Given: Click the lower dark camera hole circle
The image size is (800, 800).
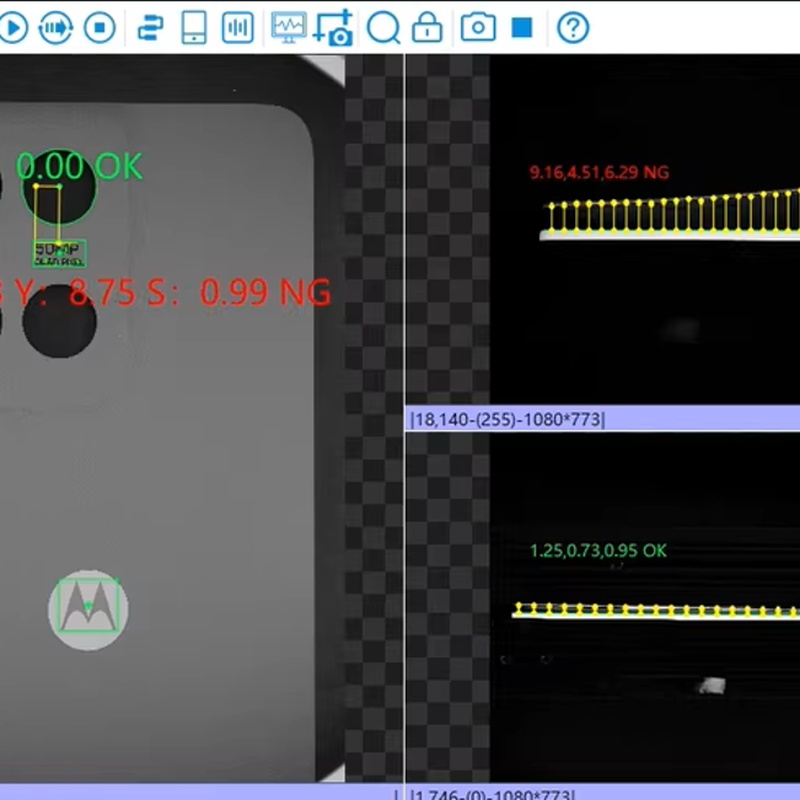Looking at the screenshot, I should 59,321.
